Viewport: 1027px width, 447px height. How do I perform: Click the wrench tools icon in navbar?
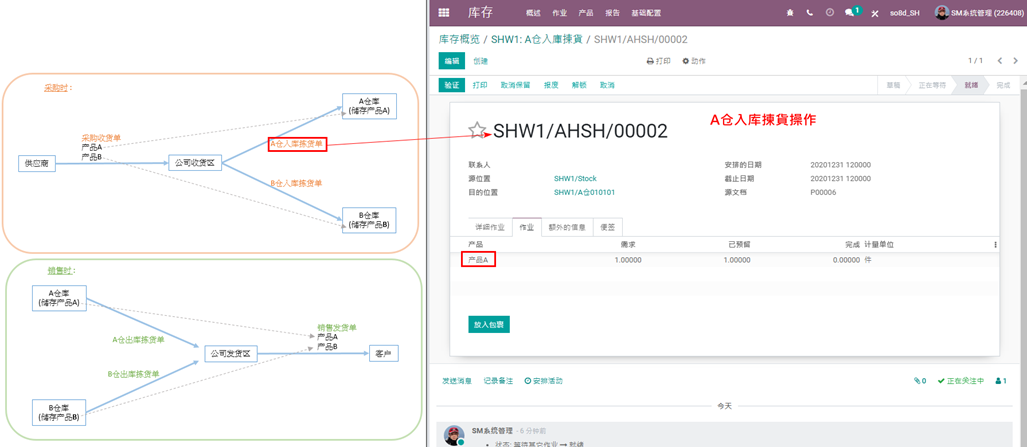[874, 13]
